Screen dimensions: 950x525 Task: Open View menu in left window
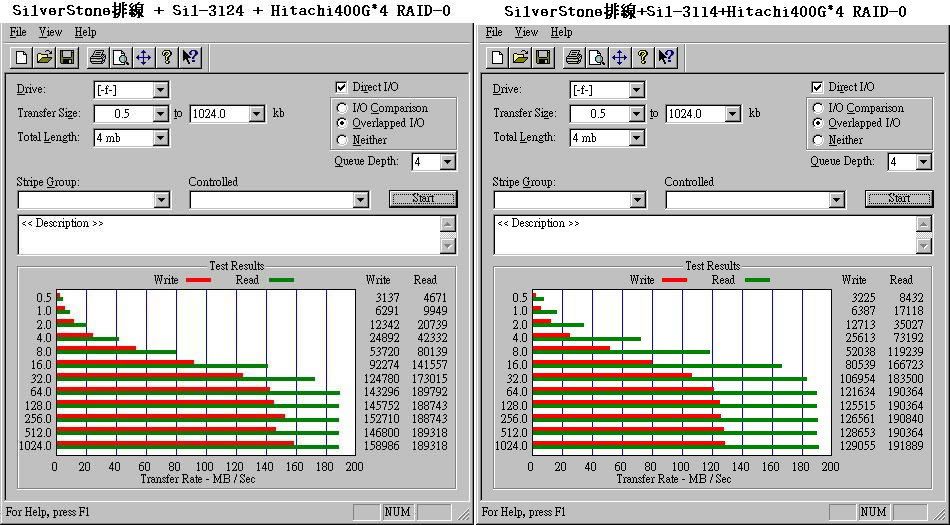pyautogui.click(x=50, y=32)
